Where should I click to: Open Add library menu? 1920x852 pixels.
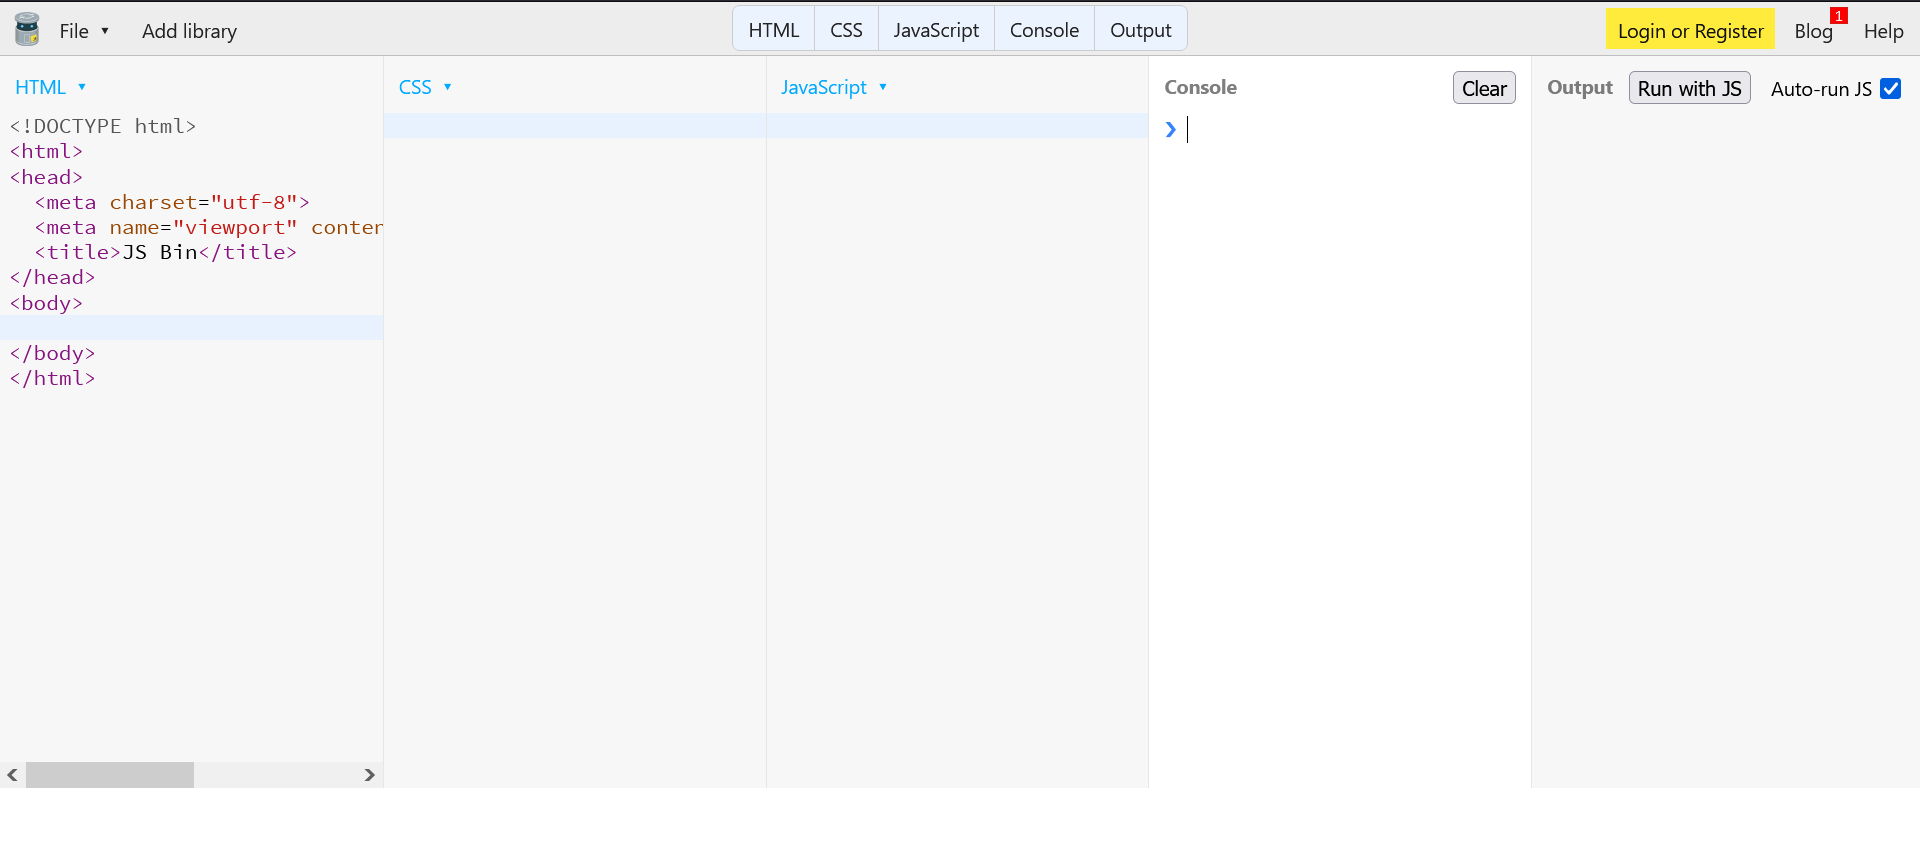point(189,31)
